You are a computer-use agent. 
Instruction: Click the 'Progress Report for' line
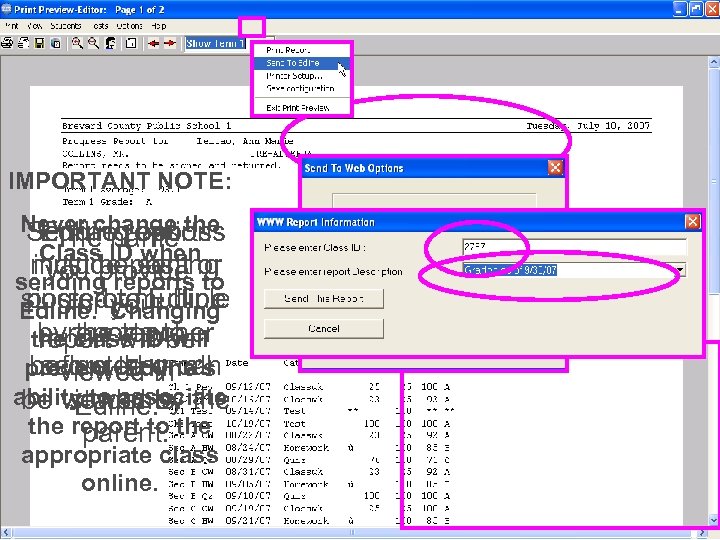(178, 141)
